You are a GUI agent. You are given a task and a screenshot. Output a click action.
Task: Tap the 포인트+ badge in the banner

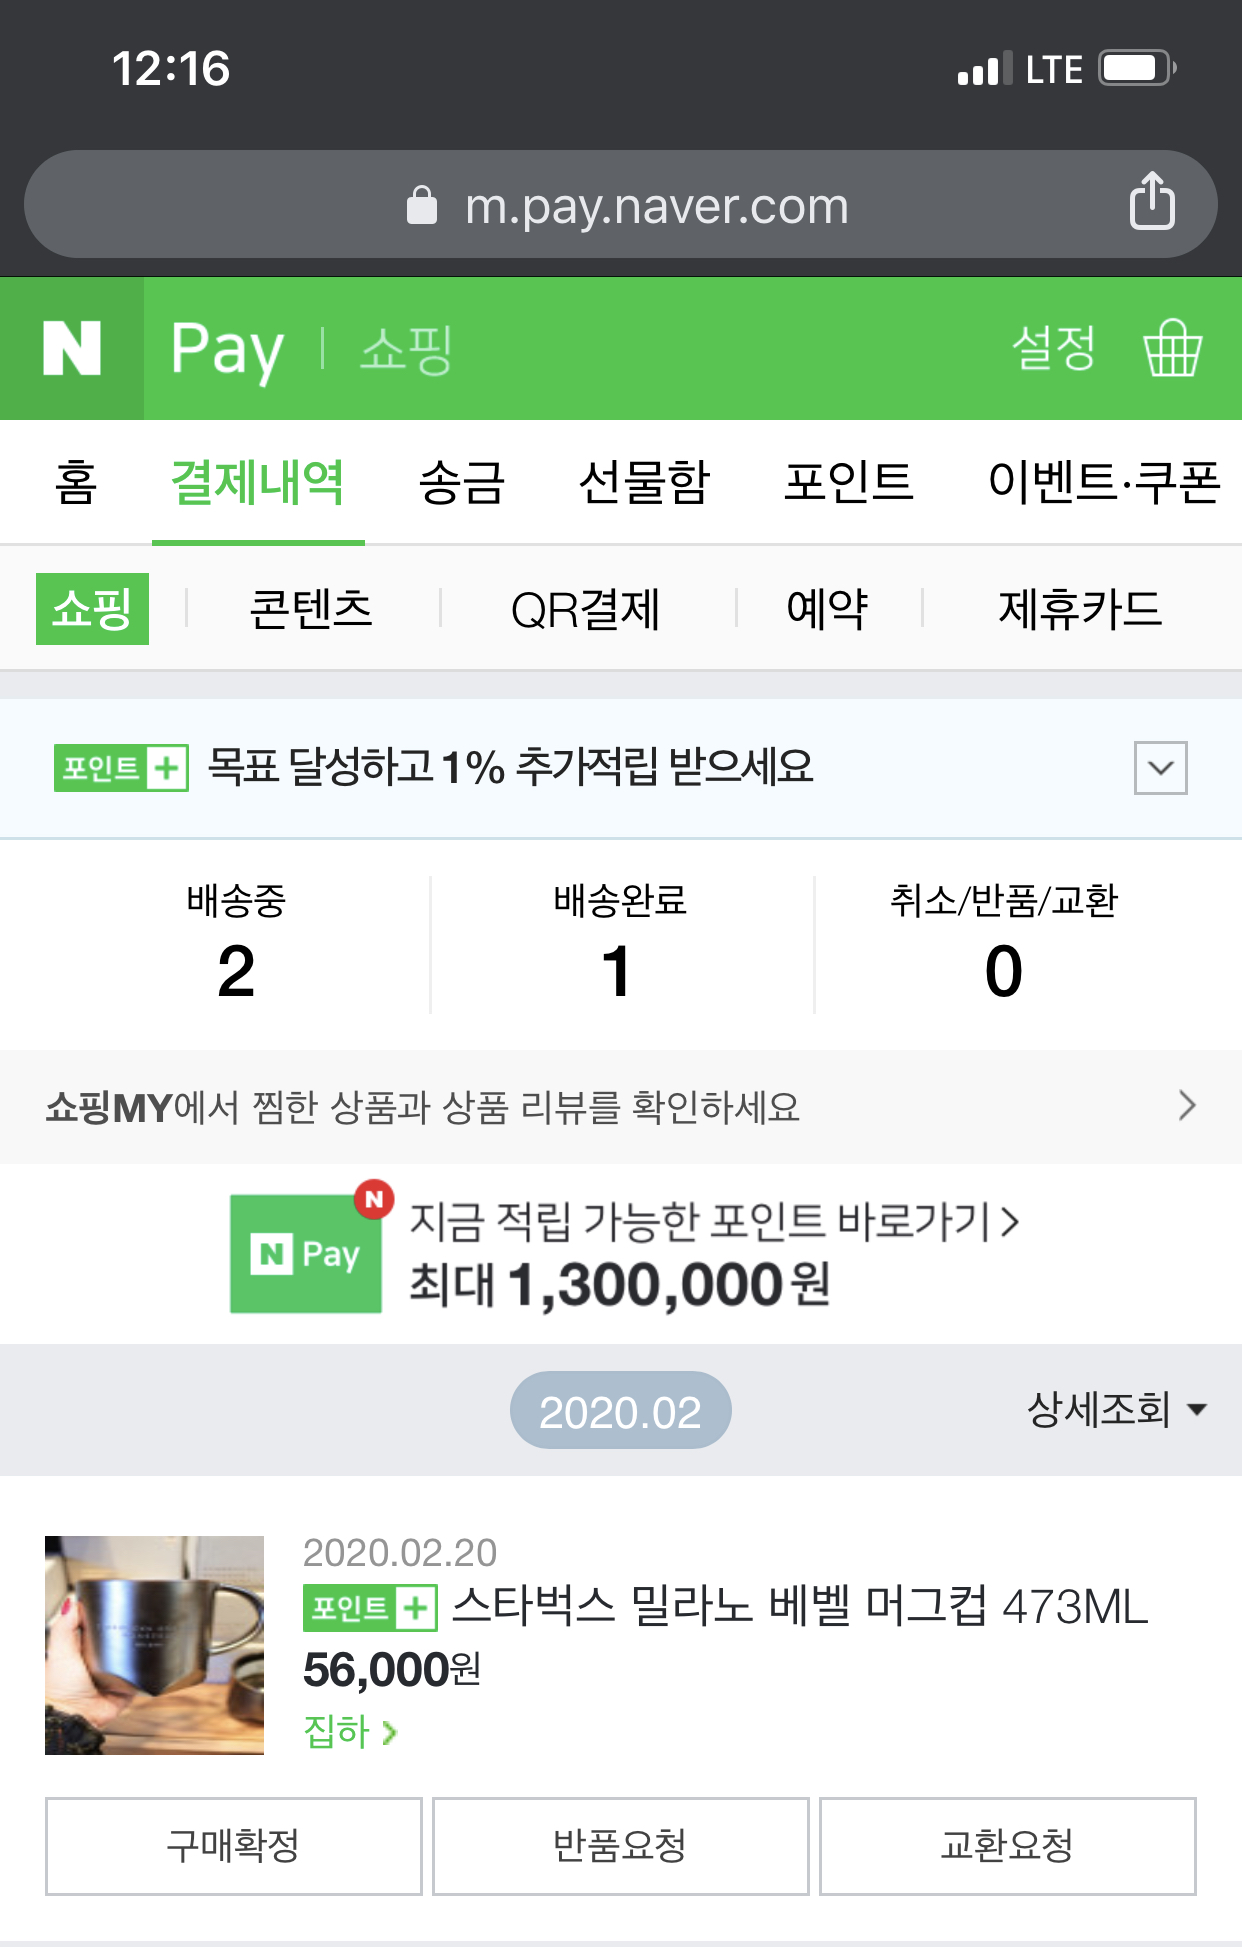[121, 768]
